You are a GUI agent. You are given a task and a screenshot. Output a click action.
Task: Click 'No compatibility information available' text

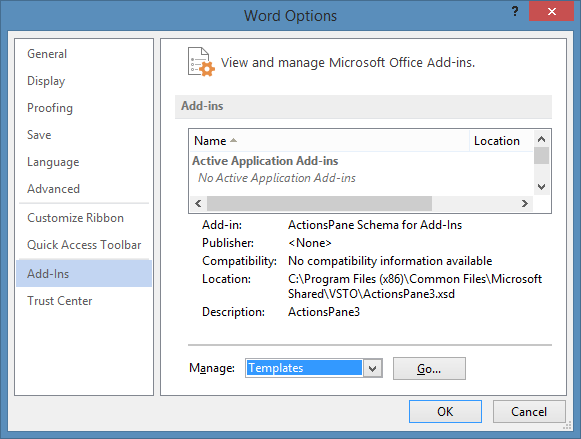pos(390,261)
